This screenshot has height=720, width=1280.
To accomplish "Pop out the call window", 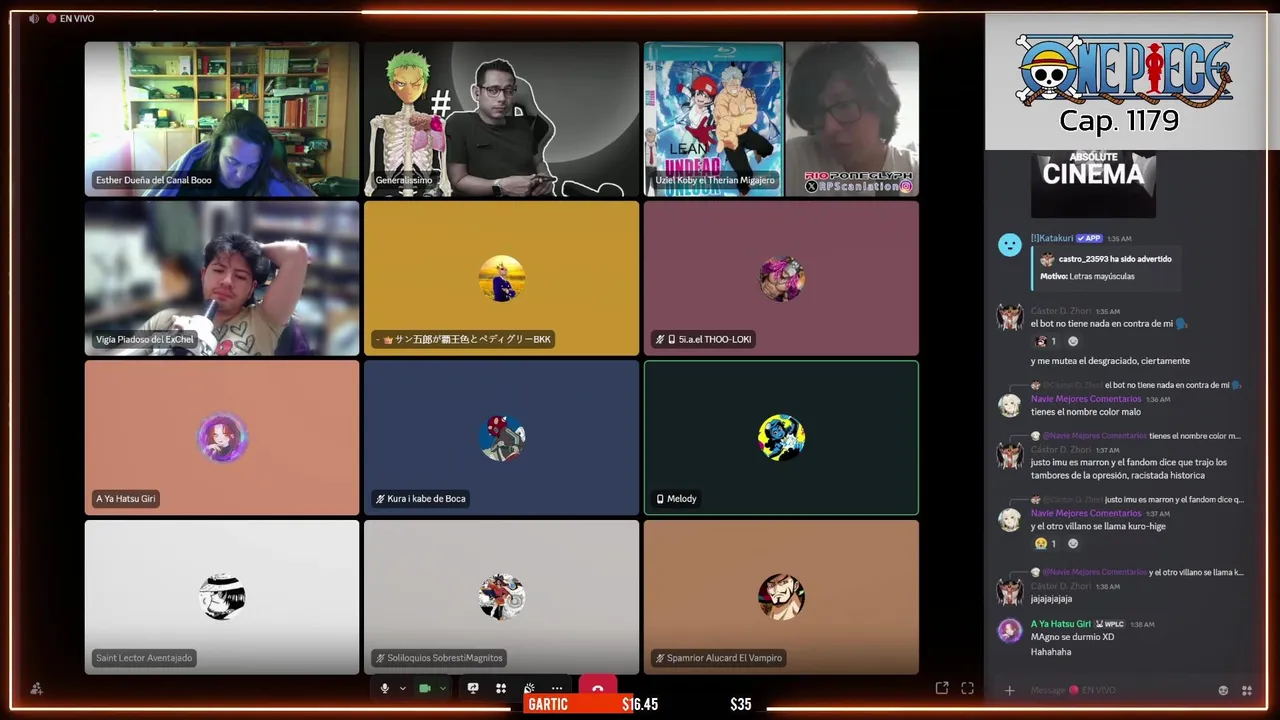I will [941, 688].
